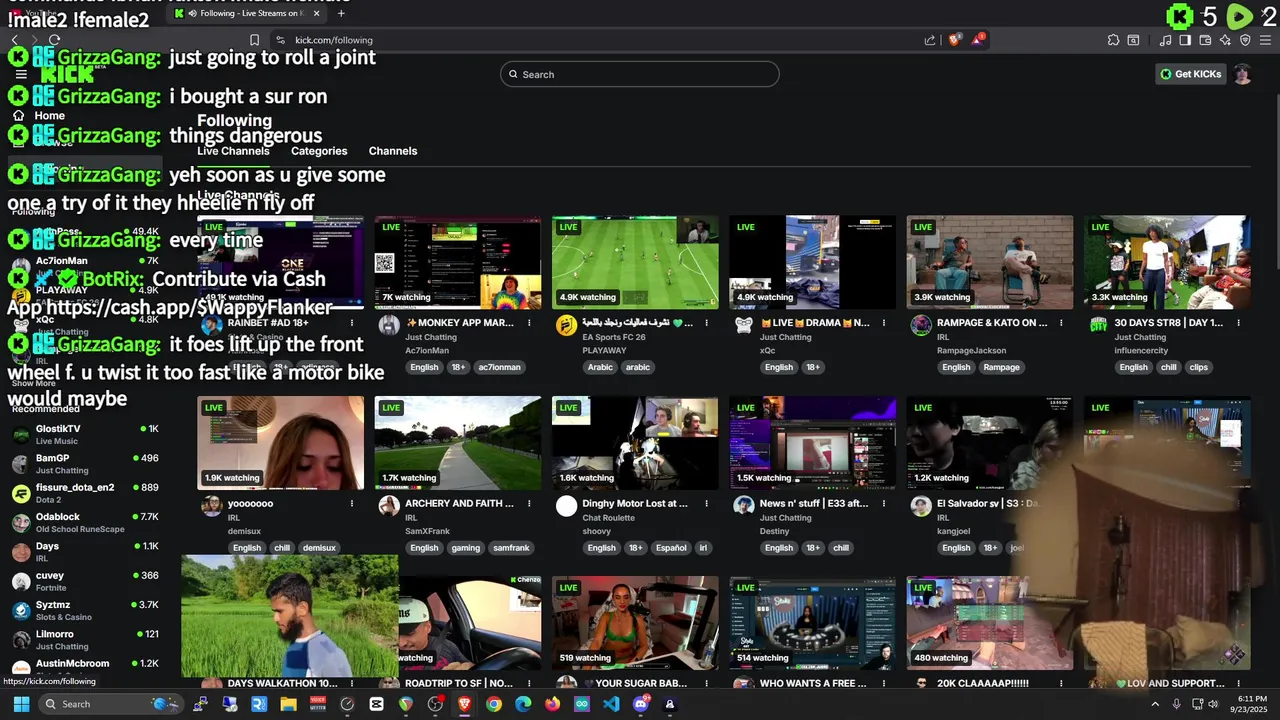Open options menu for ARCHERY AND FAITH stream
Screen dimensions: 1280x720
tap(529, 504)
